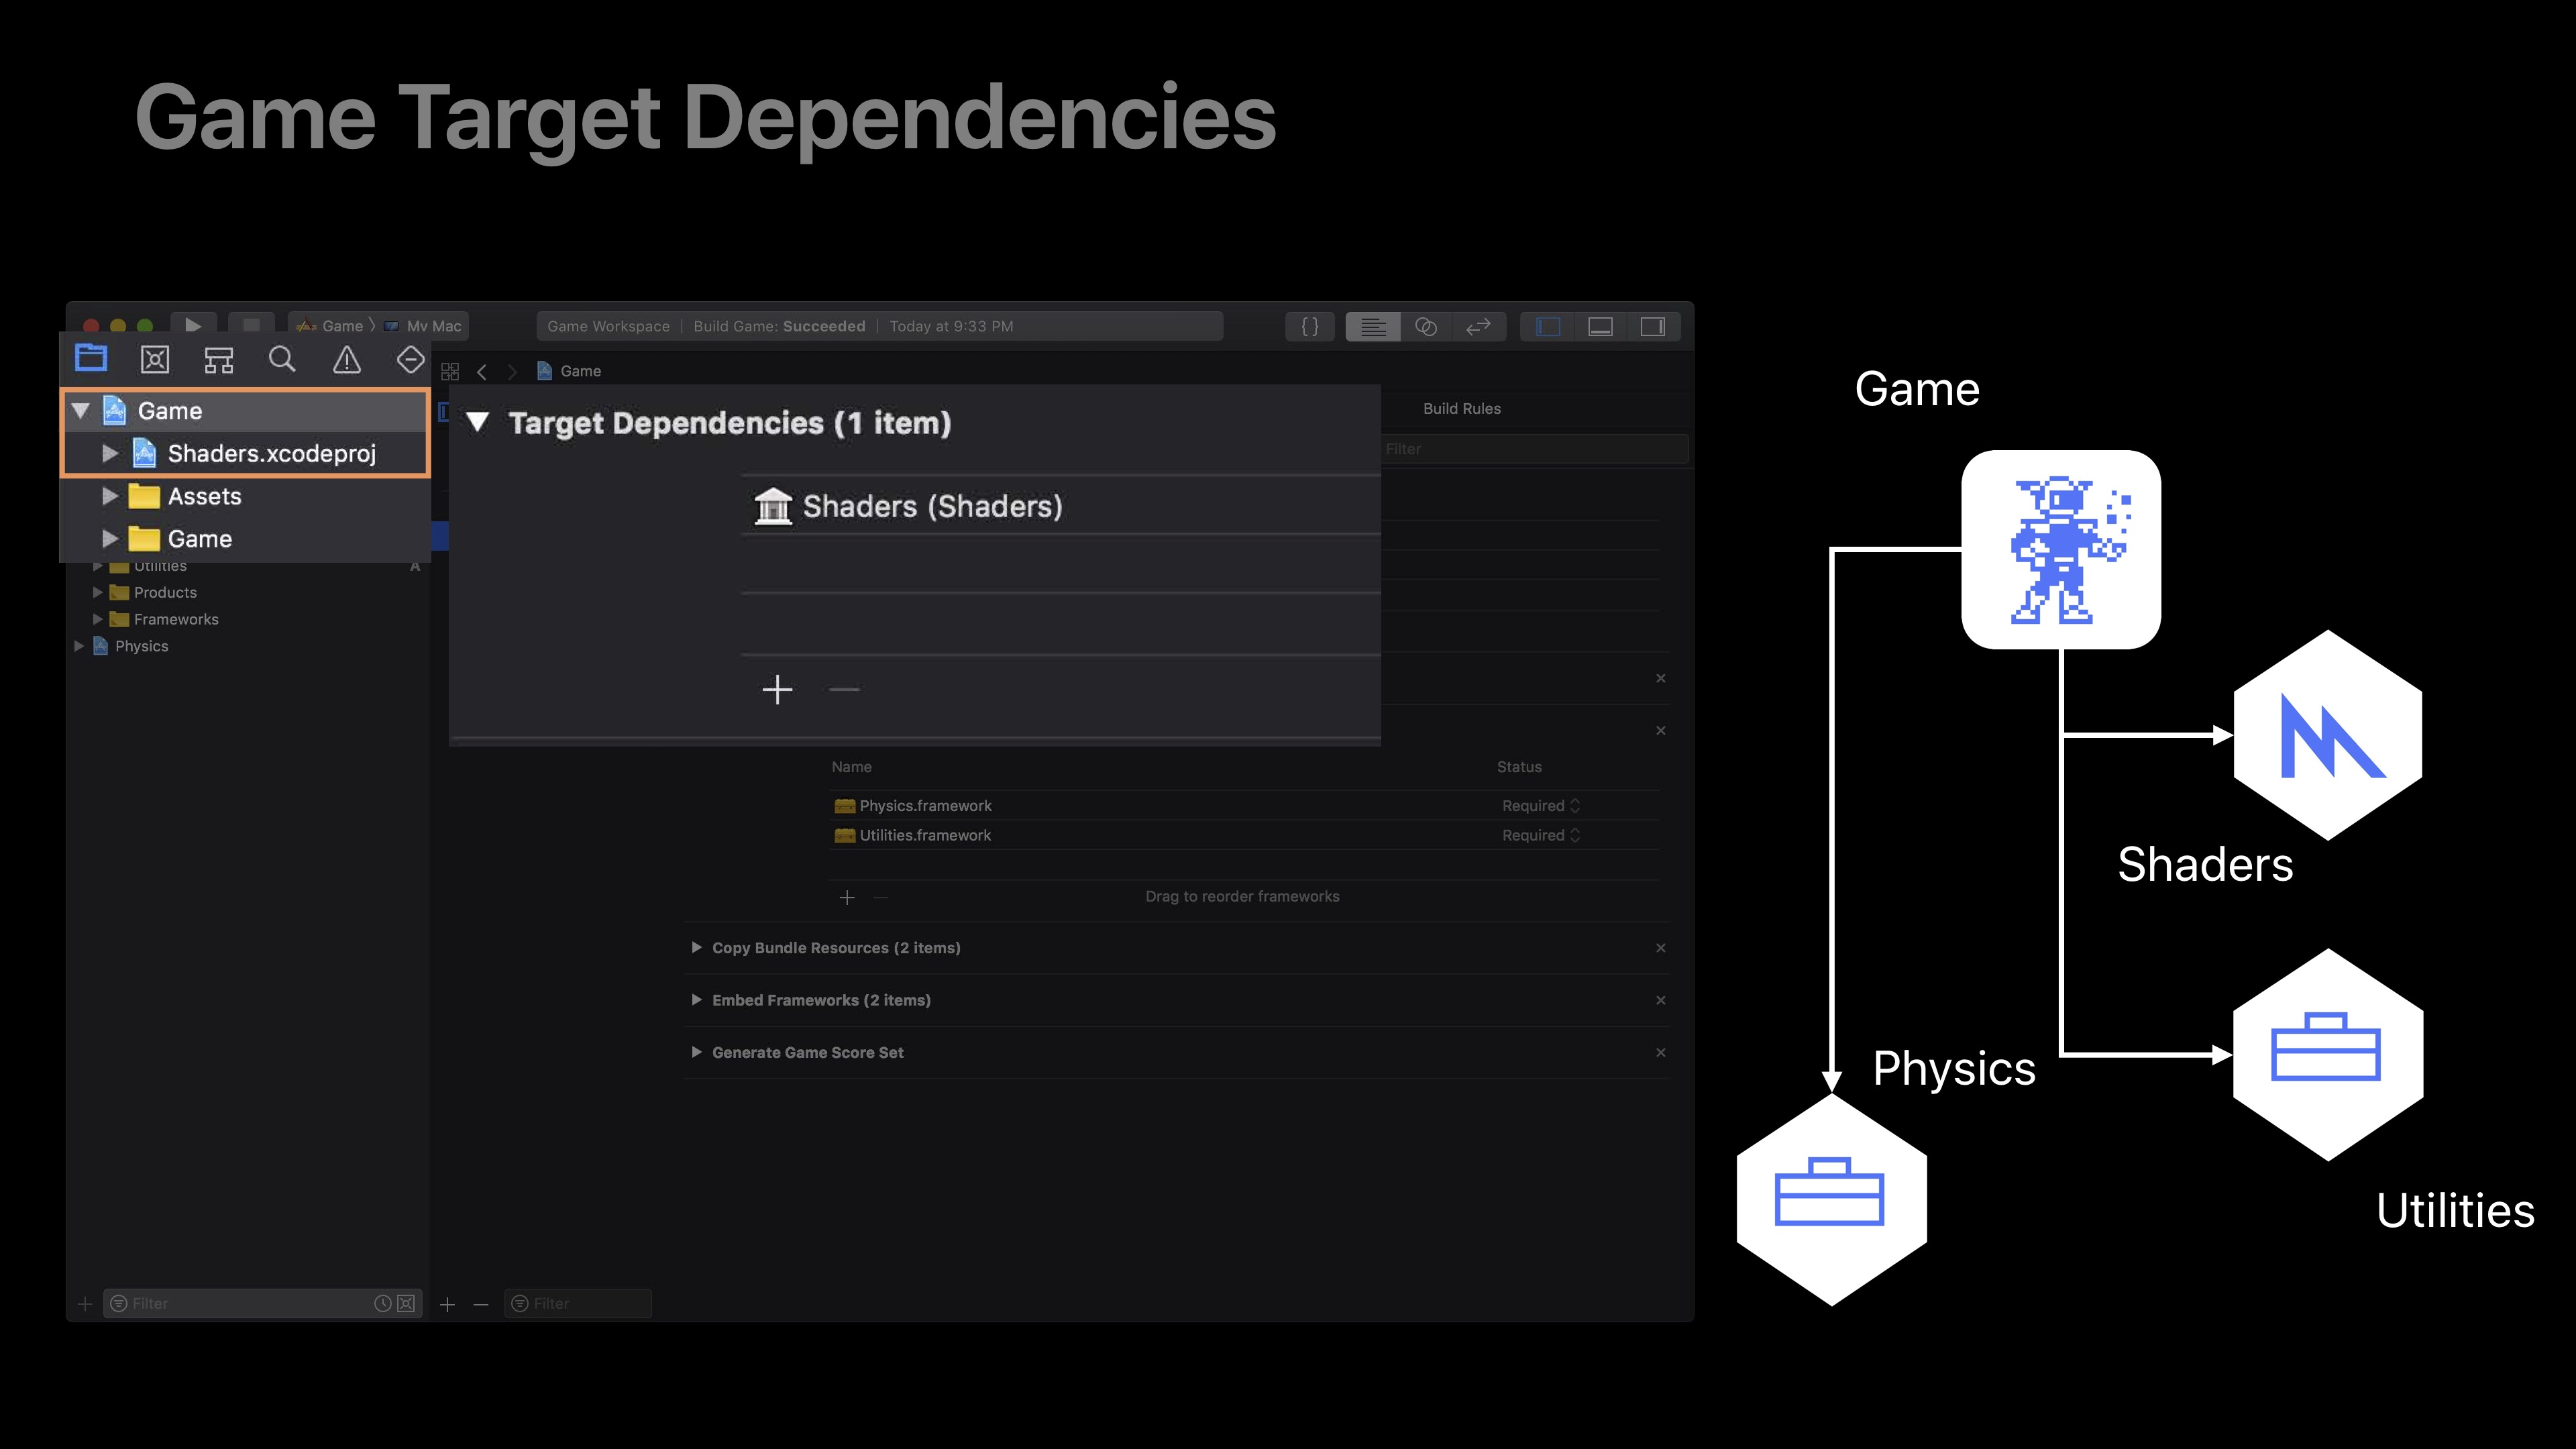Open the Test navigator diamond icon
This screenshot has height=1449, width=2576.
(x=410, y=359)
